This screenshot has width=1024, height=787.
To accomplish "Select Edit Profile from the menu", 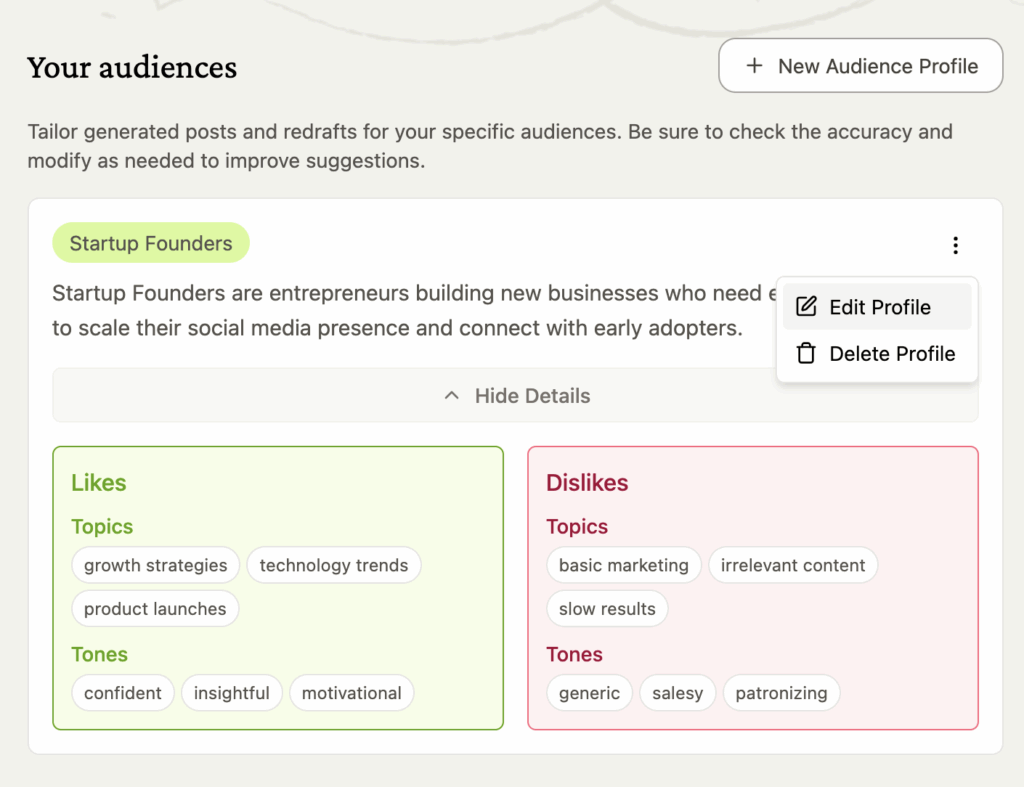I will [x=879, y=307].
